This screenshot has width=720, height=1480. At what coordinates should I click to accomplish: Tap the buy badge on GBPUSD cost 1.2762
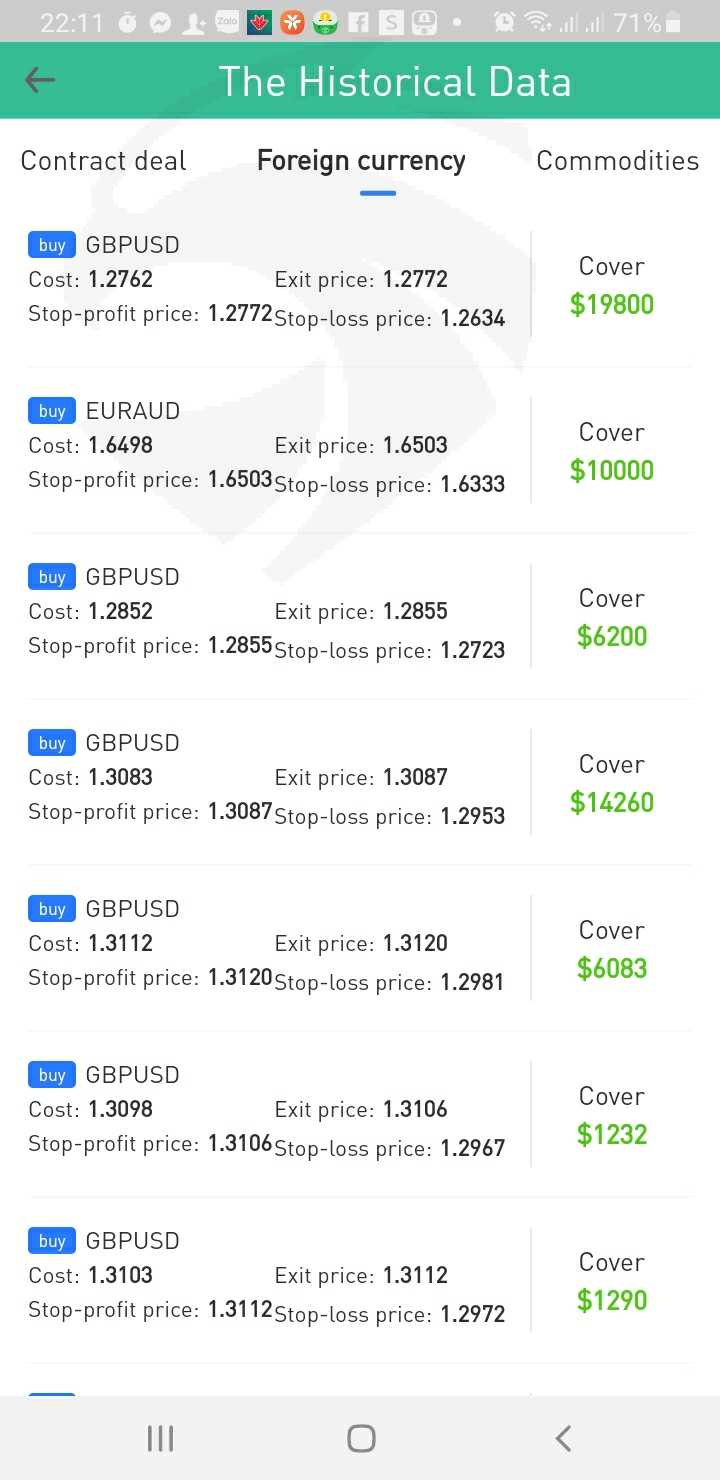(x=52, y=245)
